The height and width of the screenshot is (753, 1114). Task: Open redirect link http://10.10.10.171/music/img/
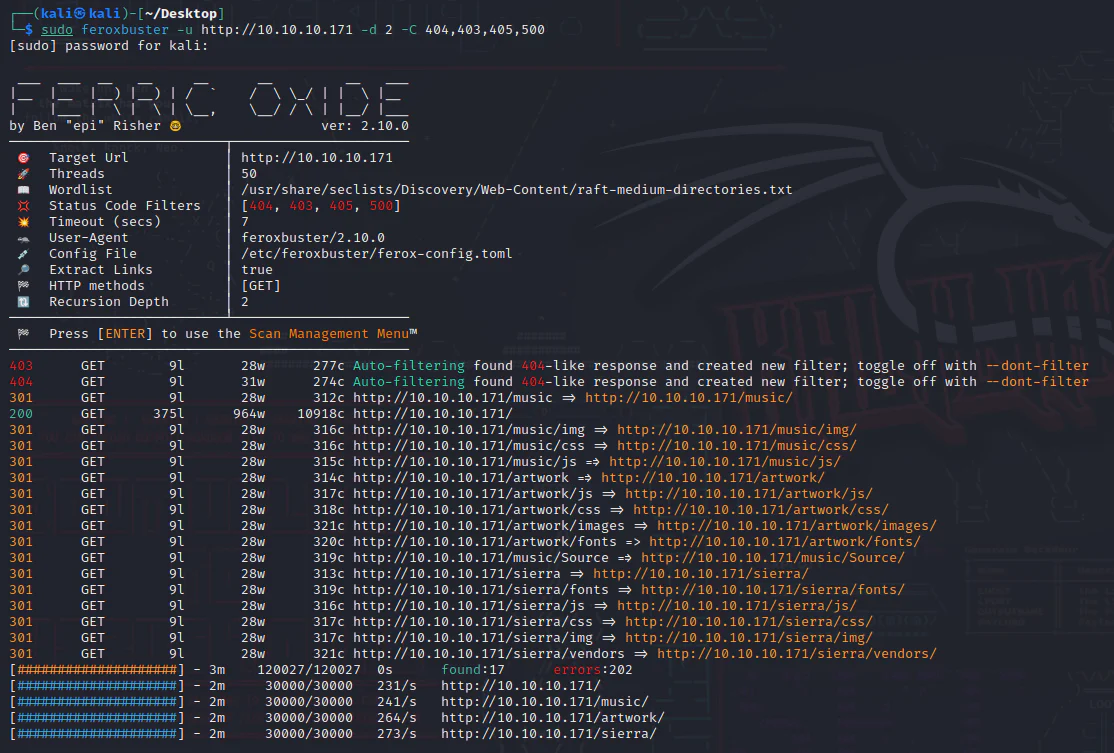(x=737, y=430)
